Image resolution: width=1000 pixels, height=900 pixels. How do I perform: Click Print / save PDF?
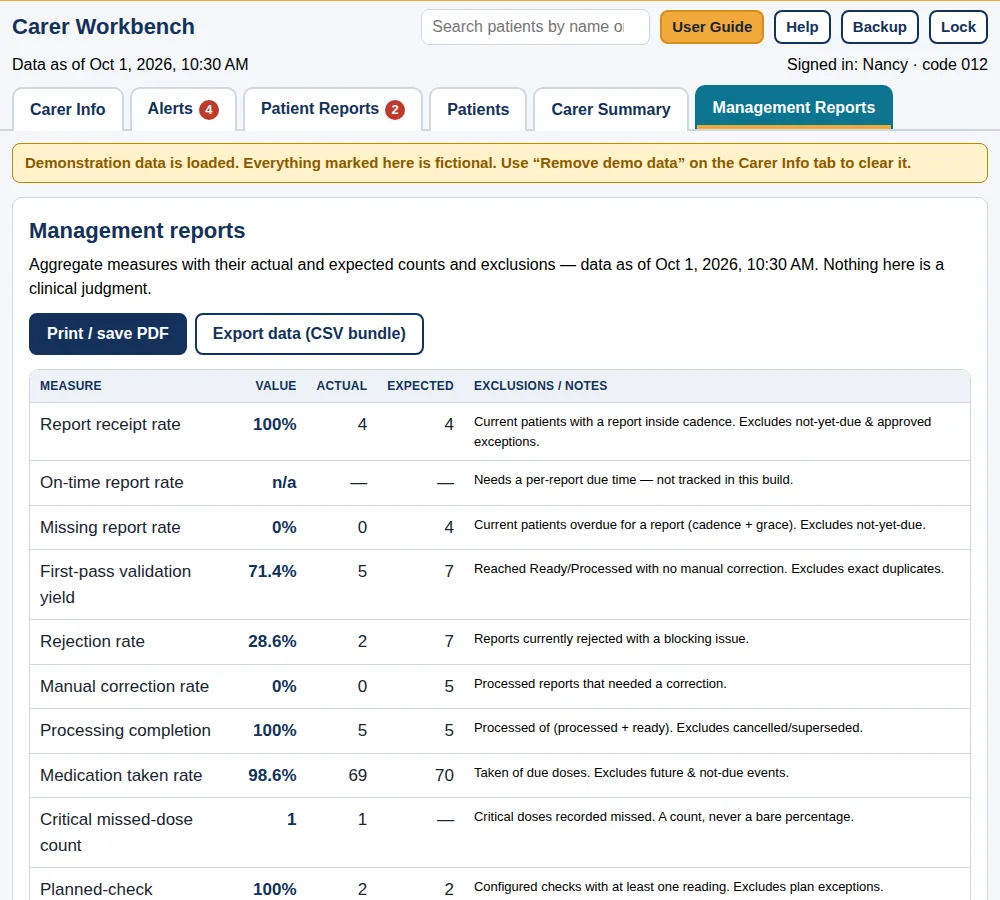pos(108,334)
